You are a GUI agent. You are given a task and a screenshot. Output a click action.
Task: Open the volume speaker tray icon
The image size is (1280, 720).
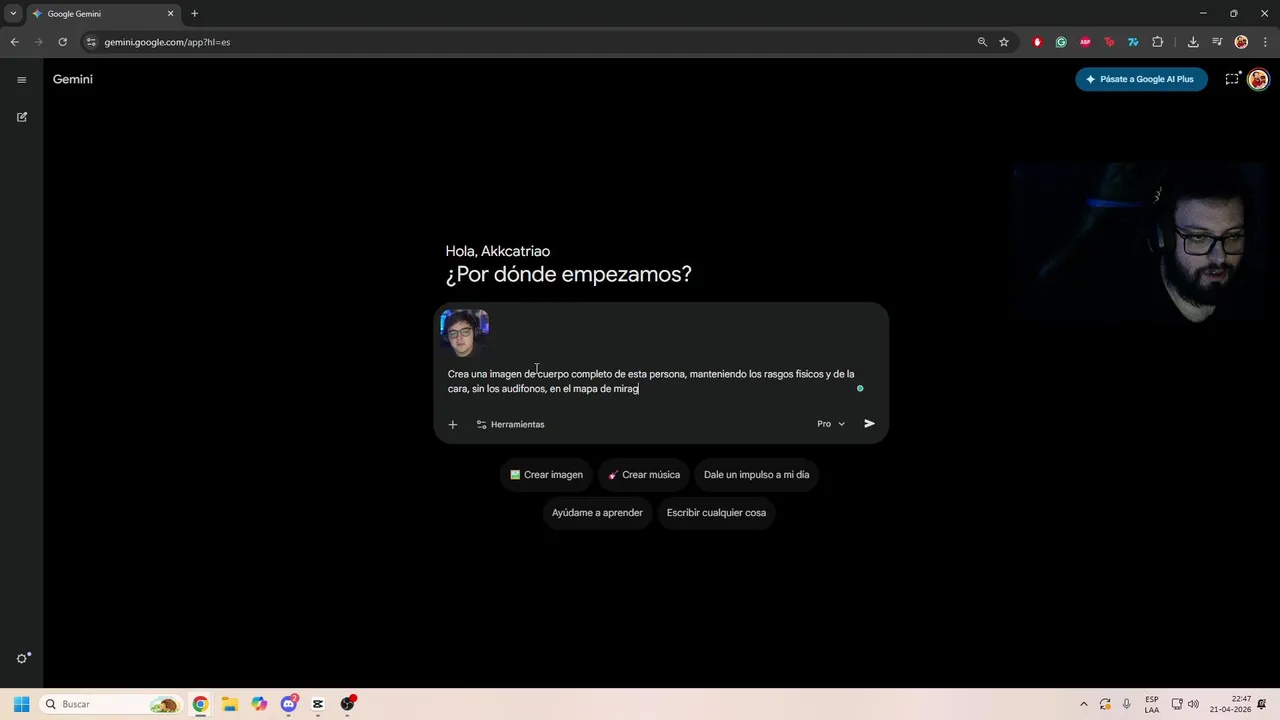(x=1193, y=704)
